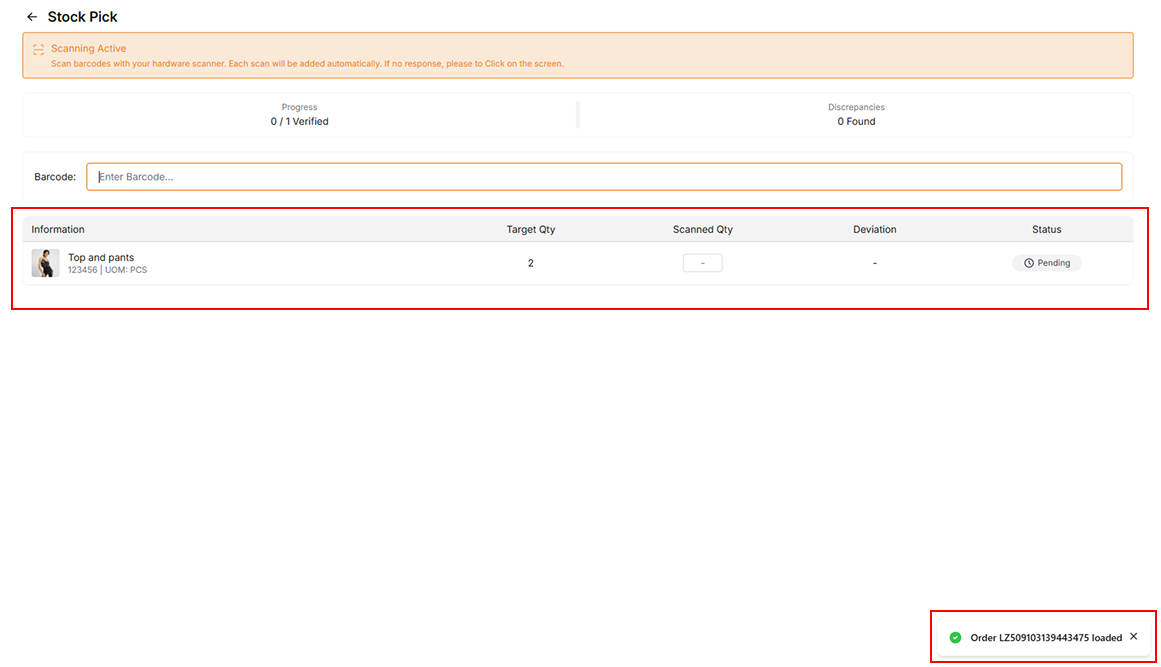The image size is (1161, 667).
Task: Focus the Enter Barcode input field
Action: click(x=603, y=177)
